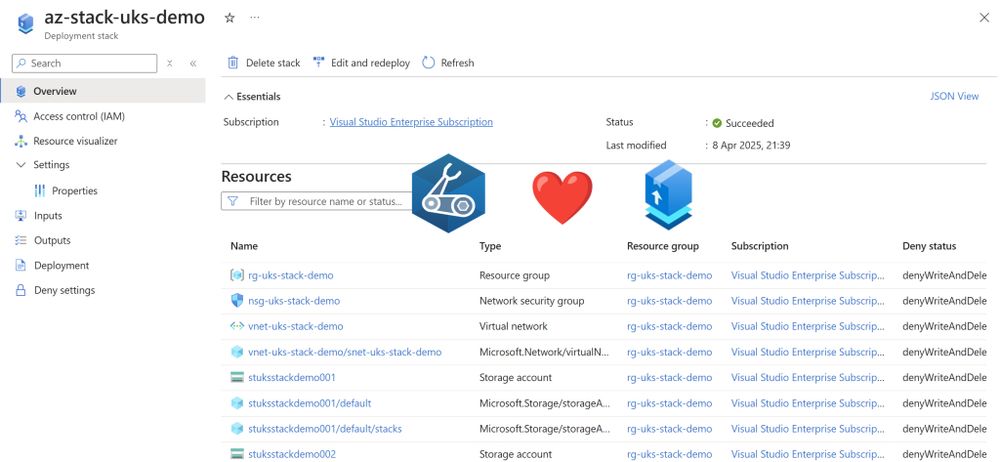Sort by Resource group column header
The width and height of the screenshot is (1000, 462).
pyautogui.click(x=663, y=246)
